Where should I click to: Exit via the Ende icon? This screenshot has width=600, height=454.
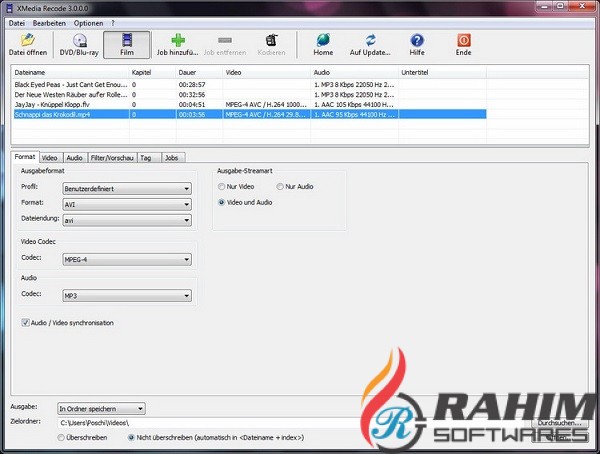tap(463, 40)
